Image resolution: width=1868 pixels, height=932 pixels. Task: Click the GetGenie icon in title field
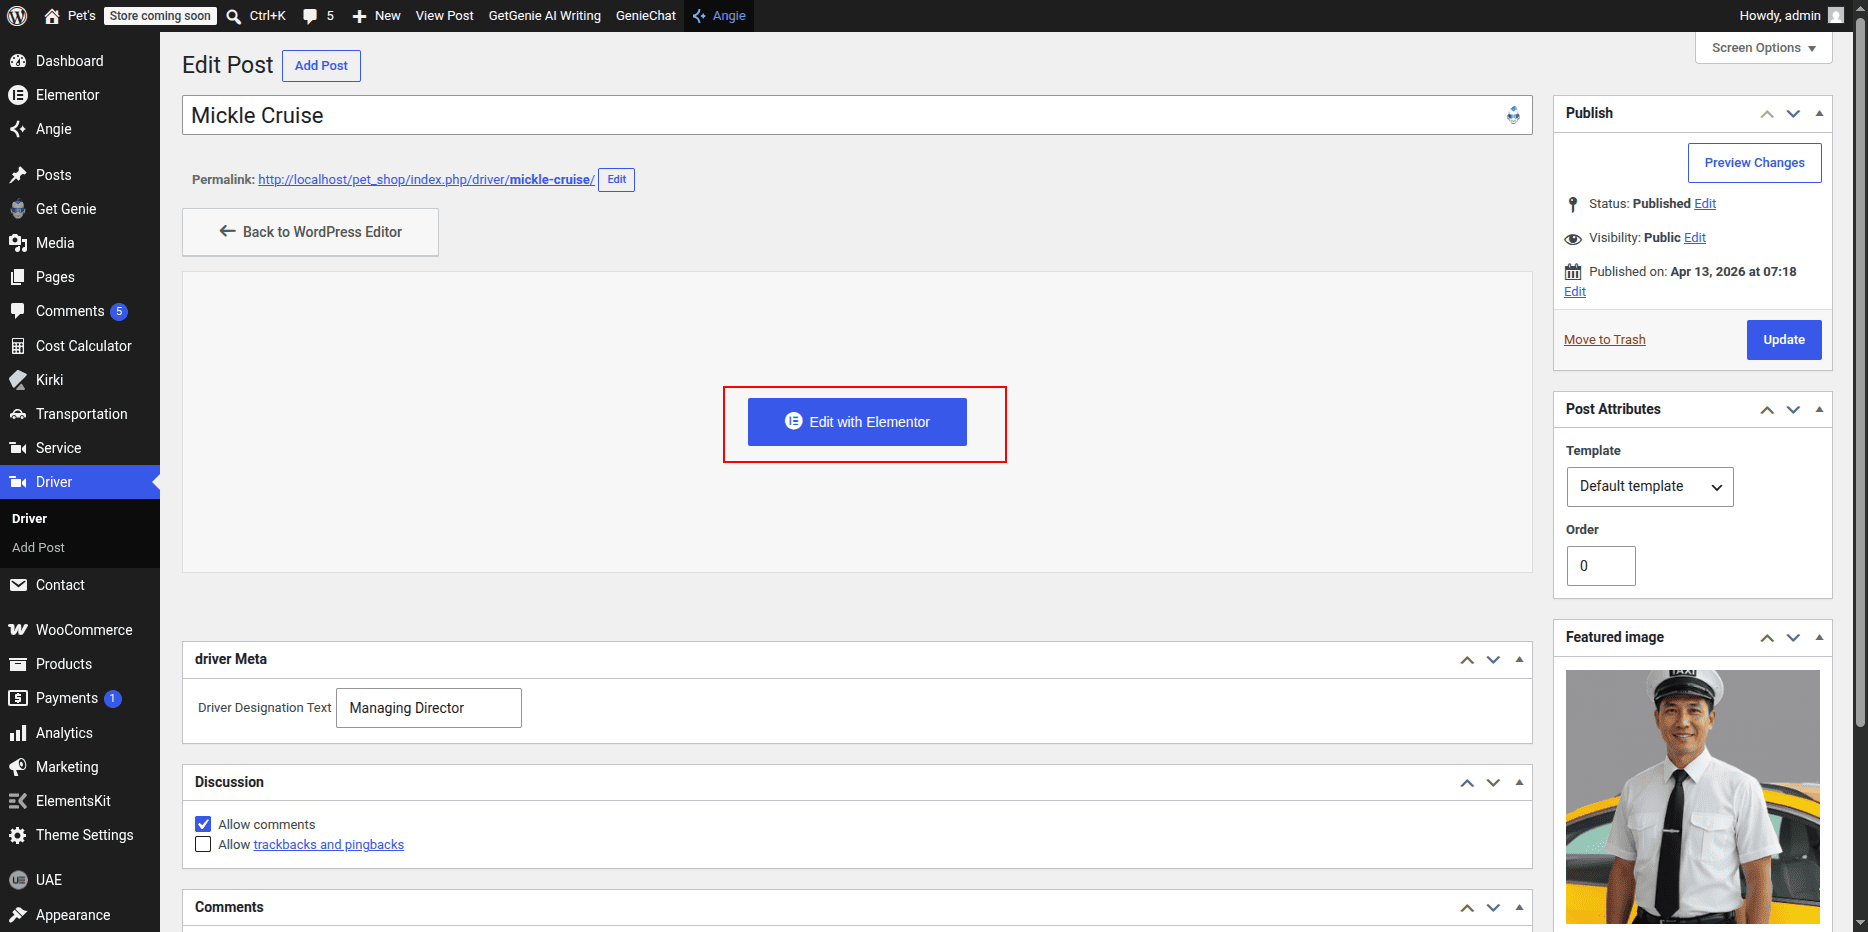(x=1513, y=115)
